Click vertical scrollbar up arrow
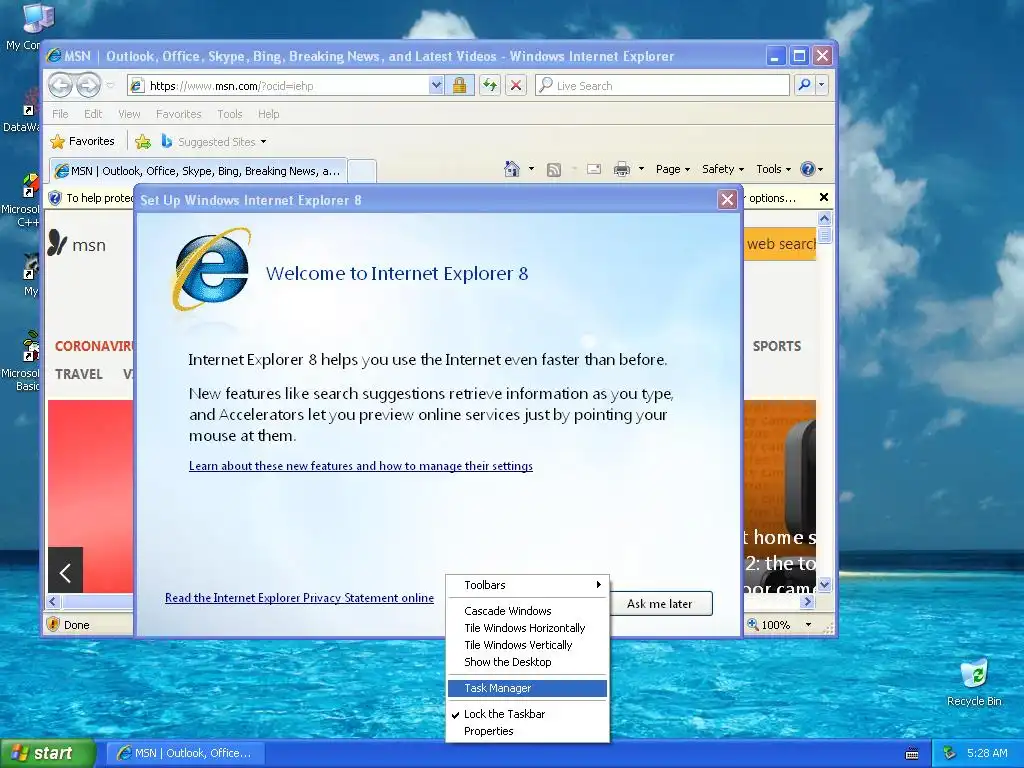 824,218
